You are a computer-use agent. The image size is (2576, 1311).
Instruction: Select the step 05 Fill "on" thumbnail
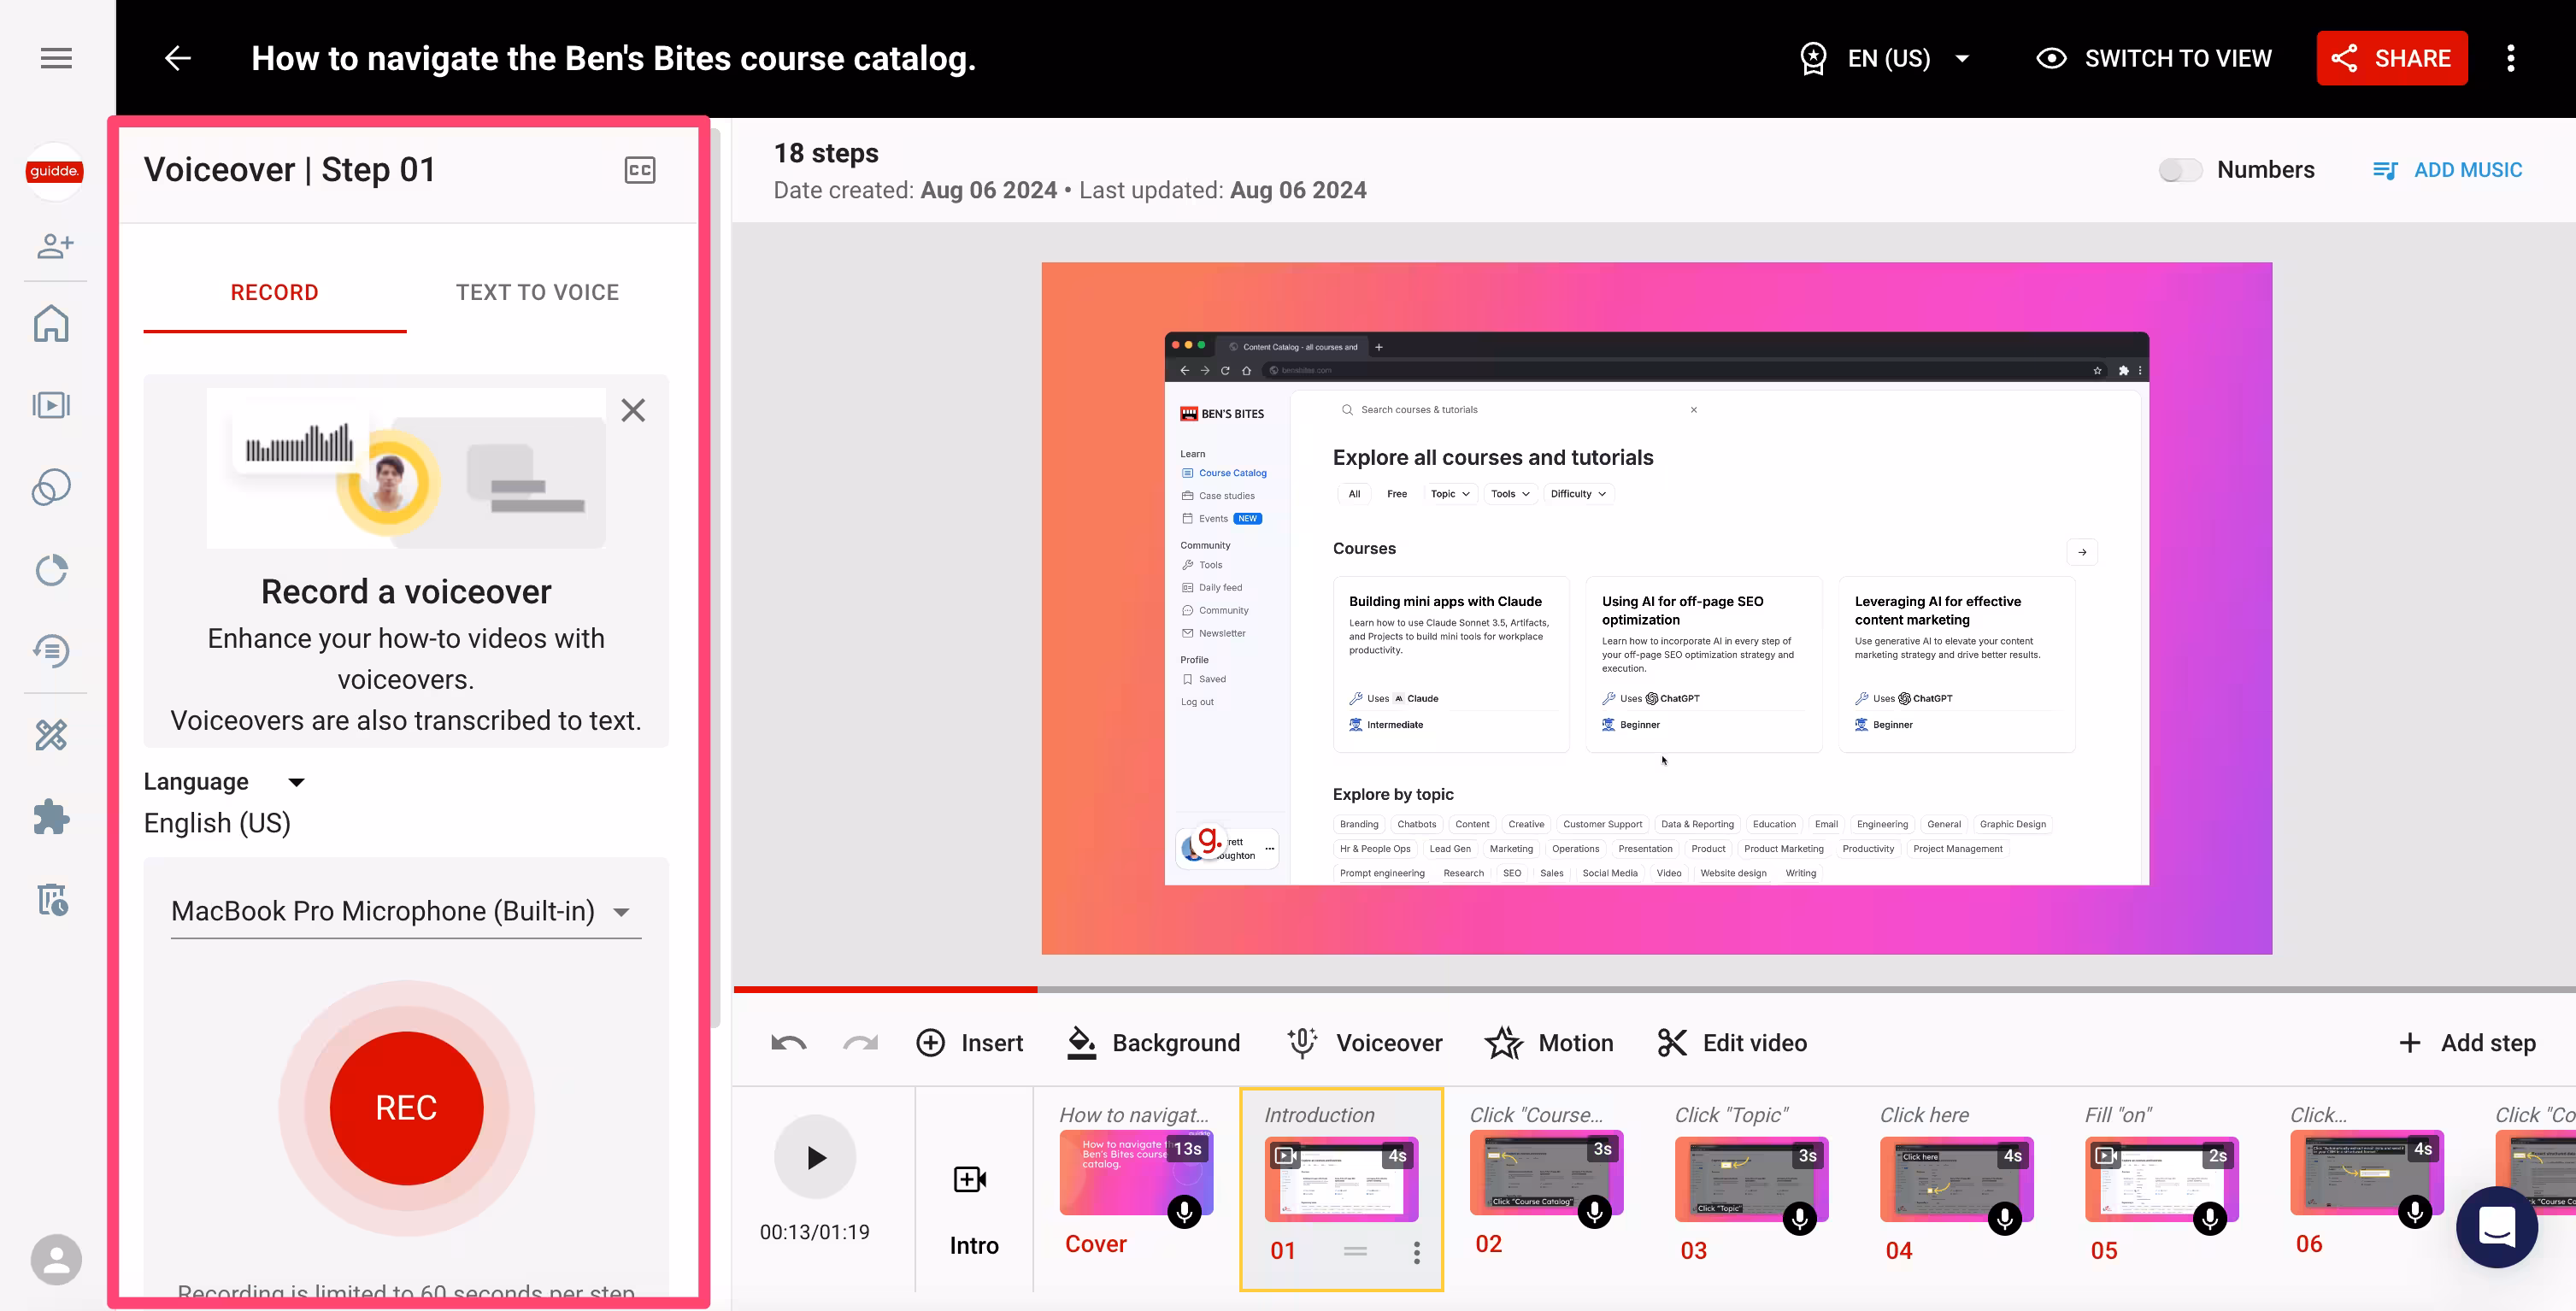(x=2161, y=1179)
